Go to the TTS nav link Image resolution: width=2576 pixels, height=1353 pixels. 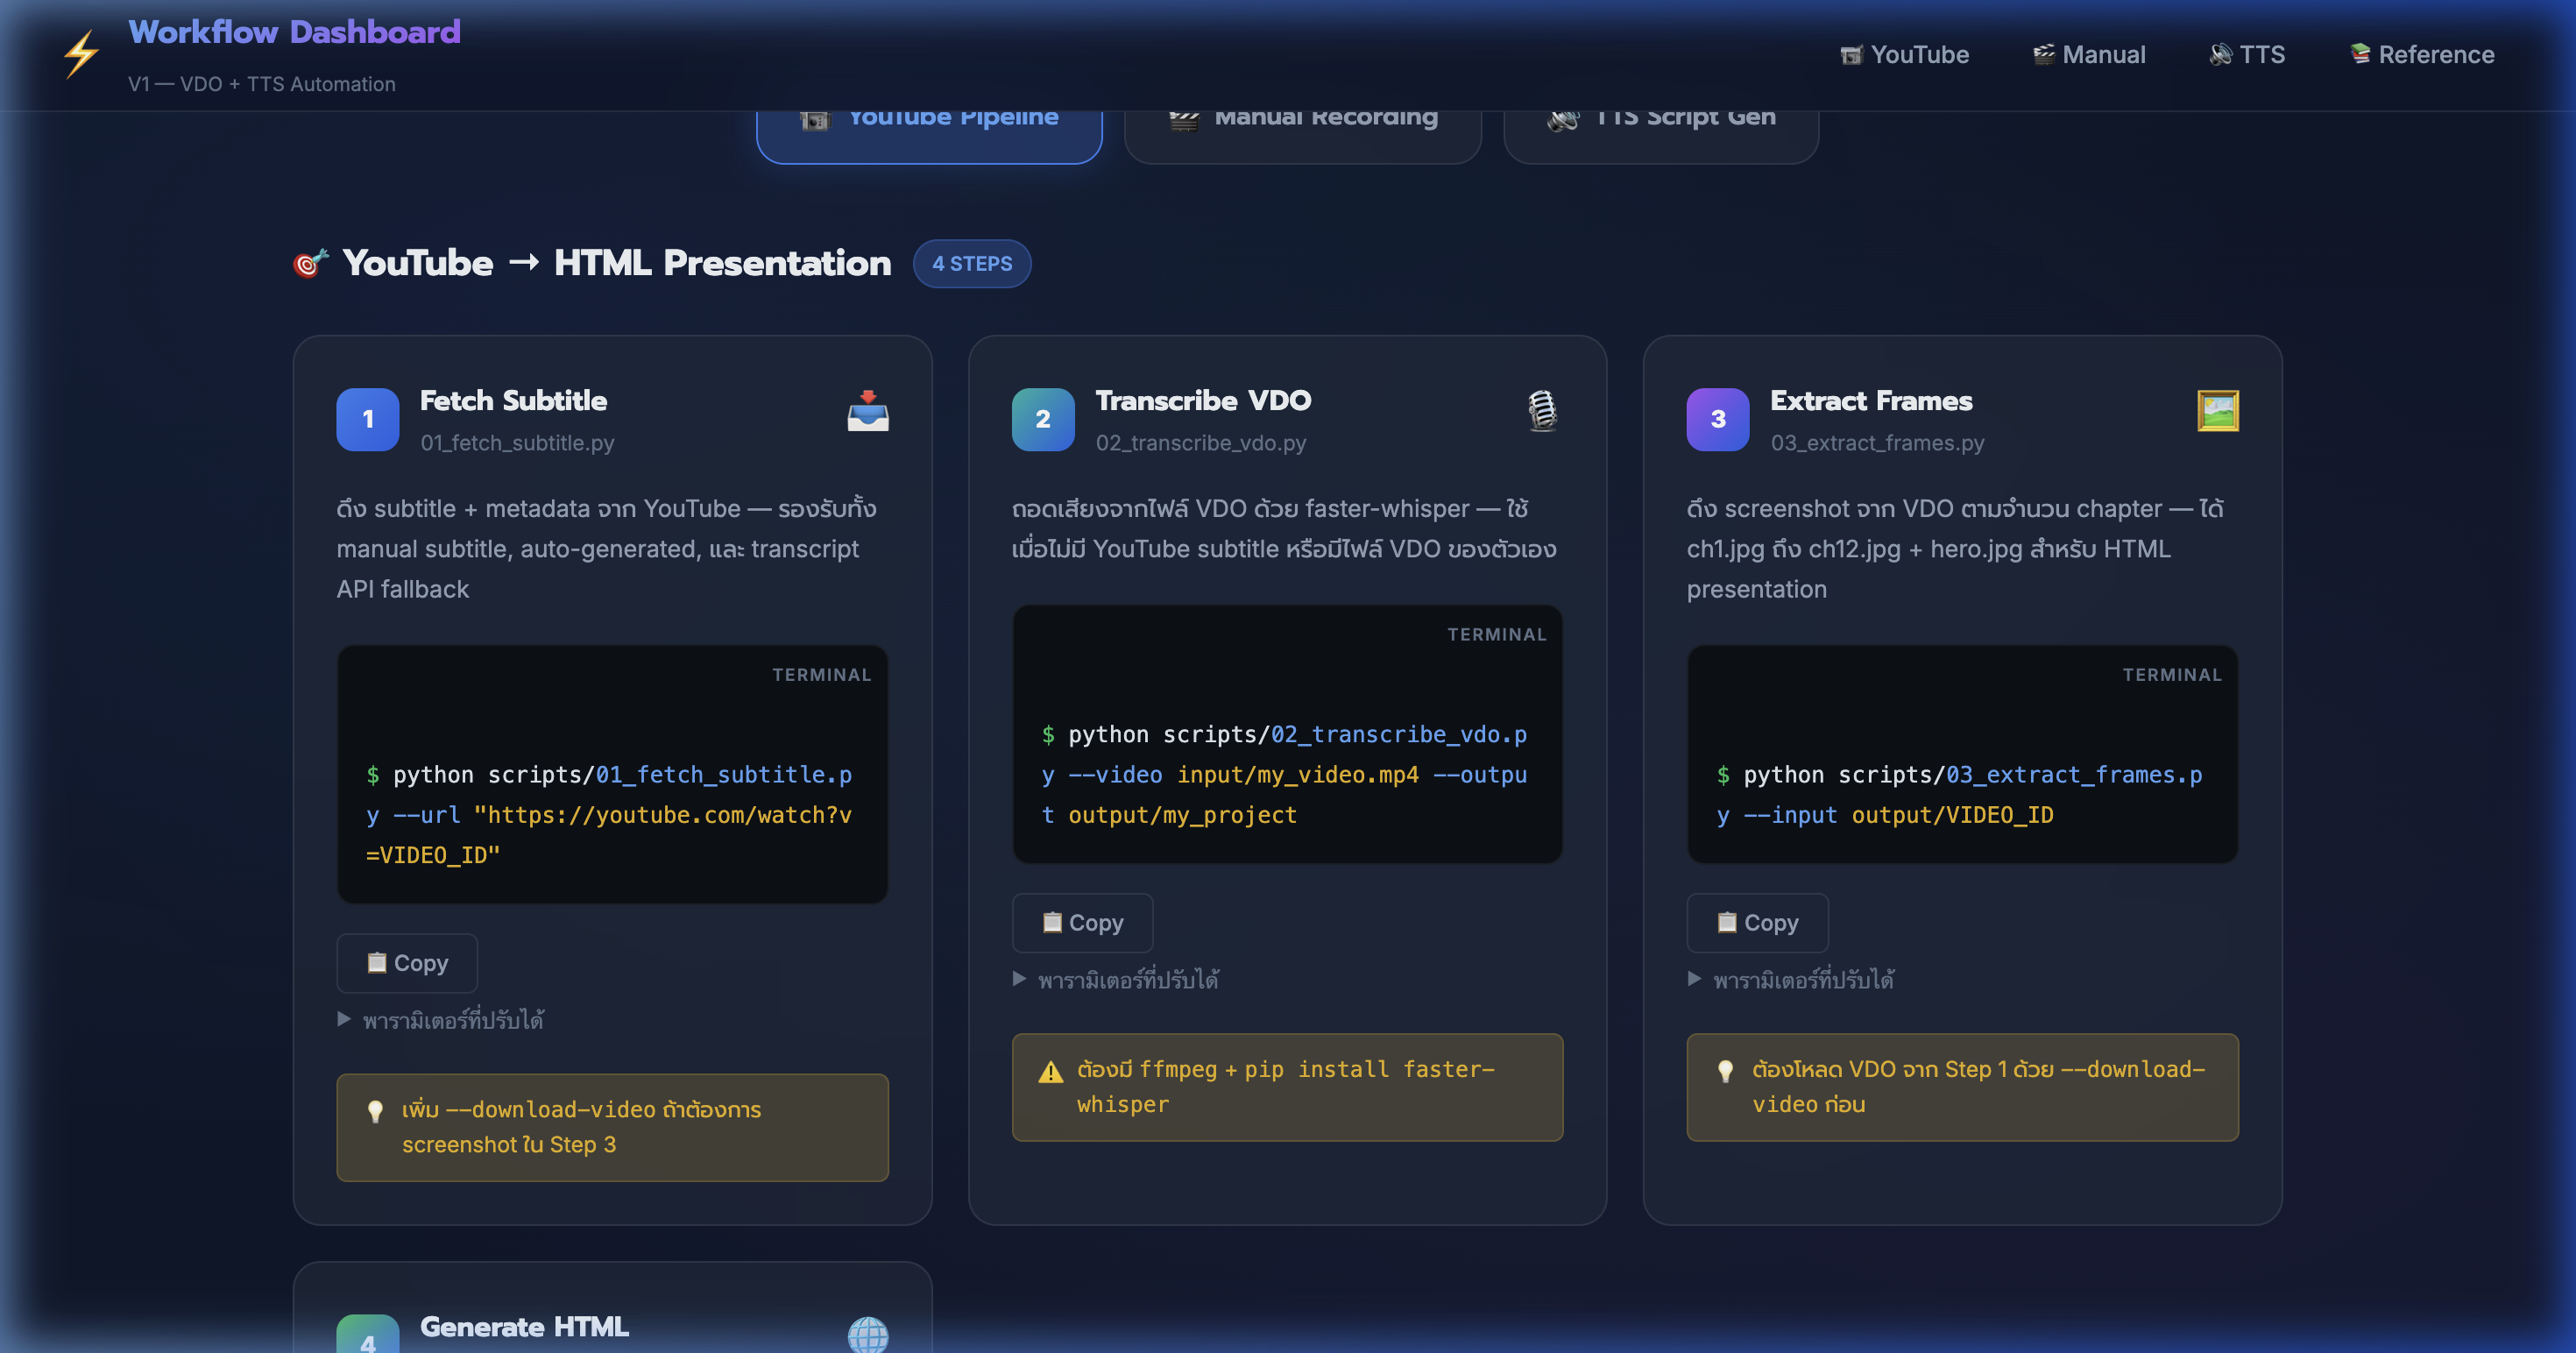pyautogui.click(x=2247, y=55)
